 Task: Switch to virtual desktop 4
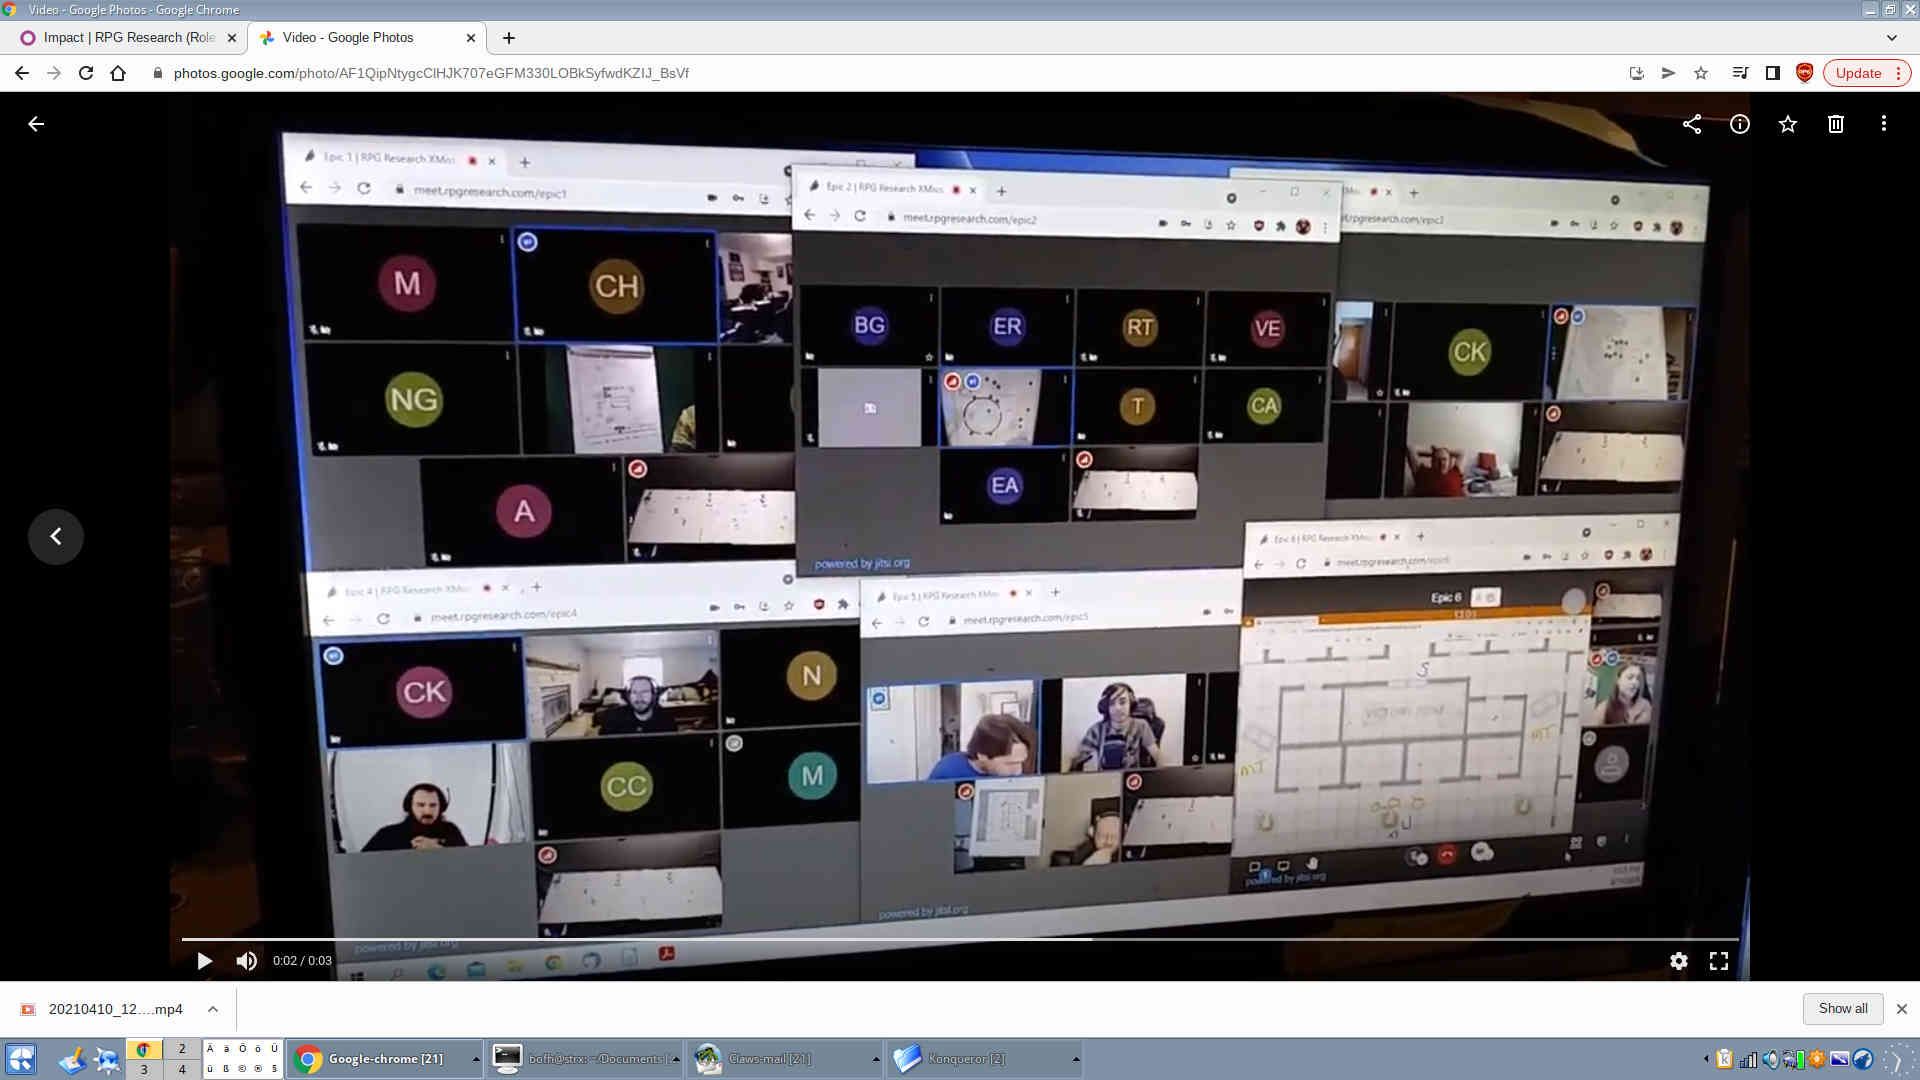tap(182, 1069)
